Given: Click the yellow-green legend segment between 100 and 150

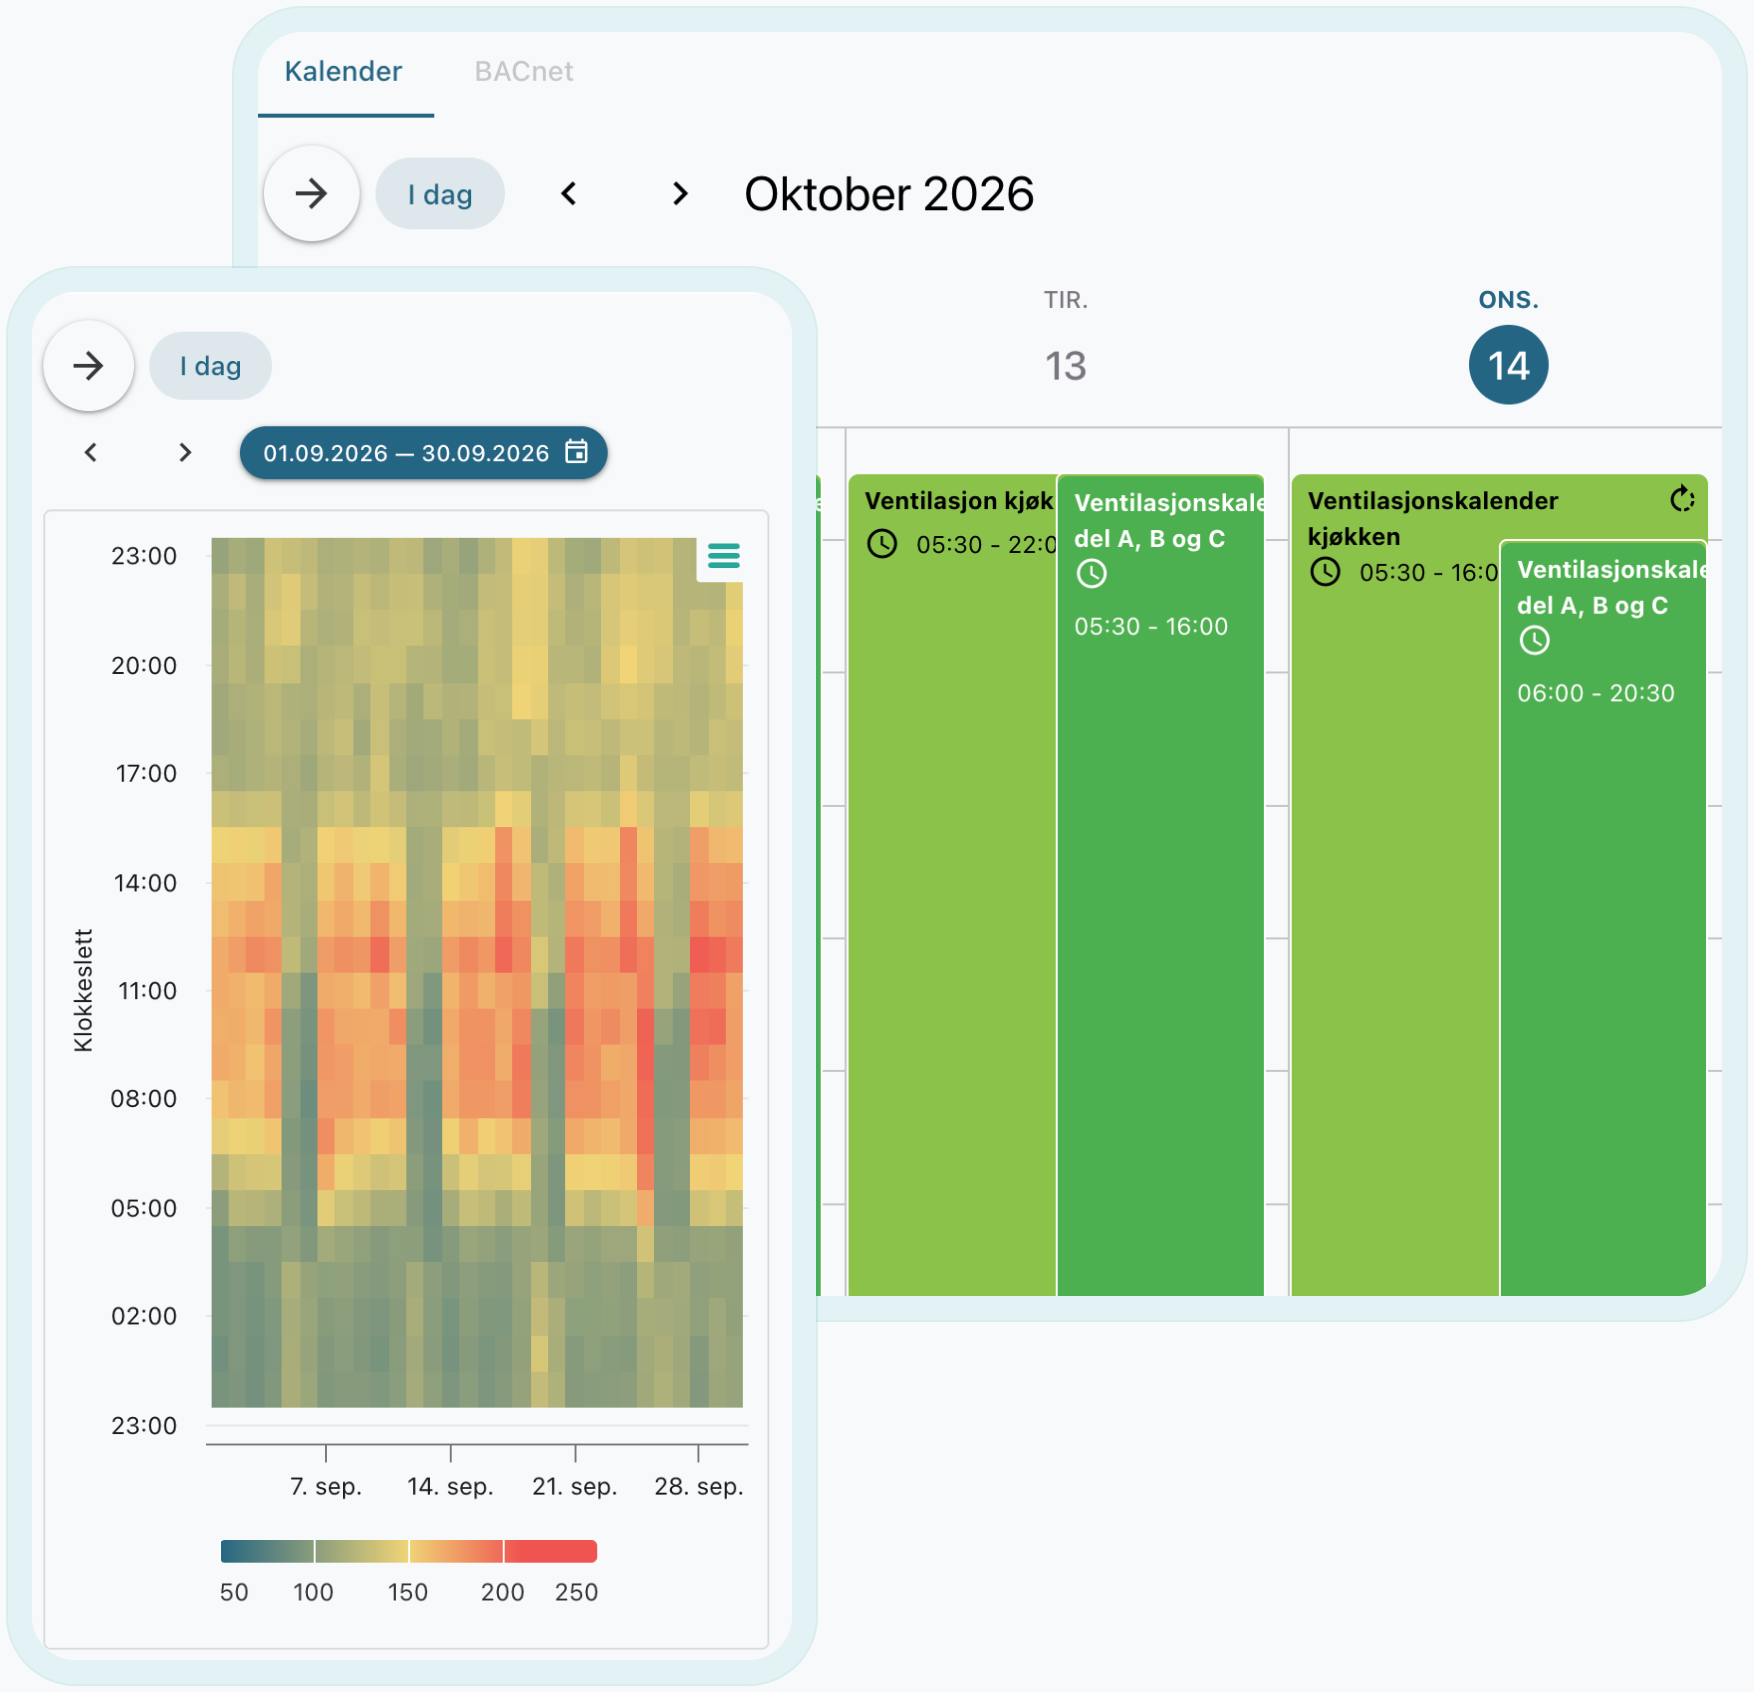Looking at the screenshot, I should pyautogui.click(x=362, y=1551).
